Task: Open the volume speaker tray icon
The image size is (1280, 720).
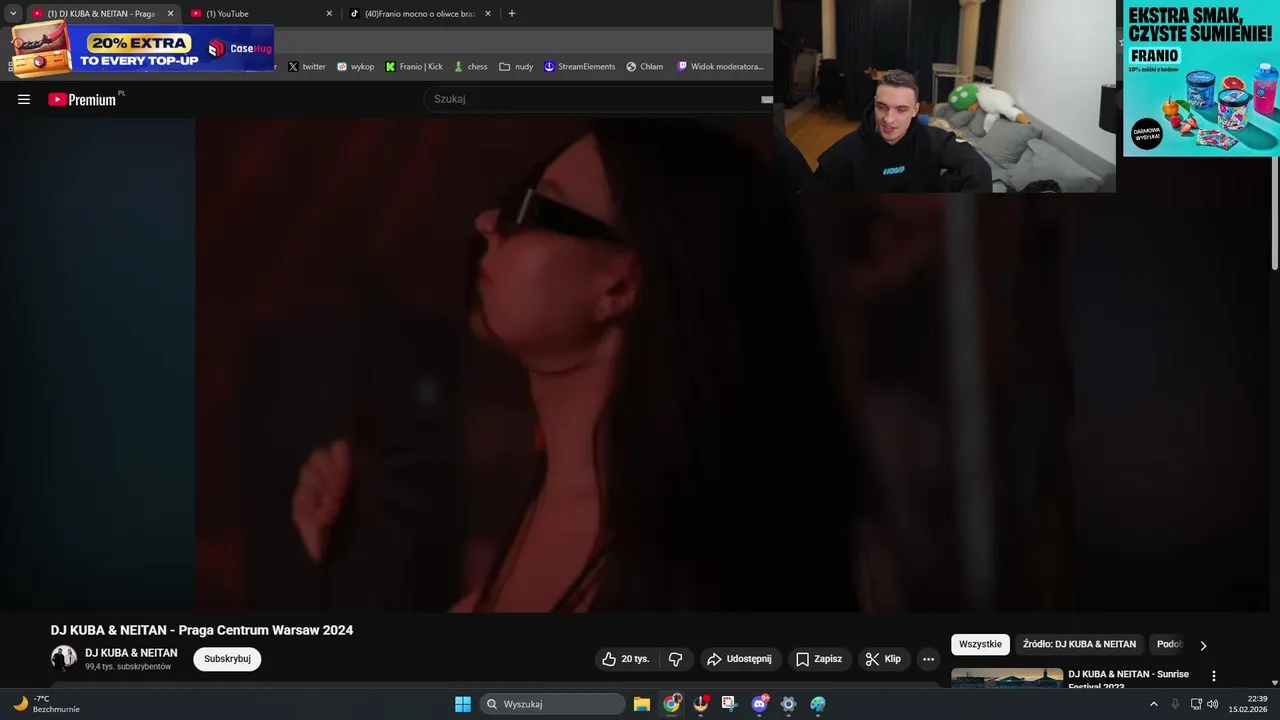Action: 1212,704
